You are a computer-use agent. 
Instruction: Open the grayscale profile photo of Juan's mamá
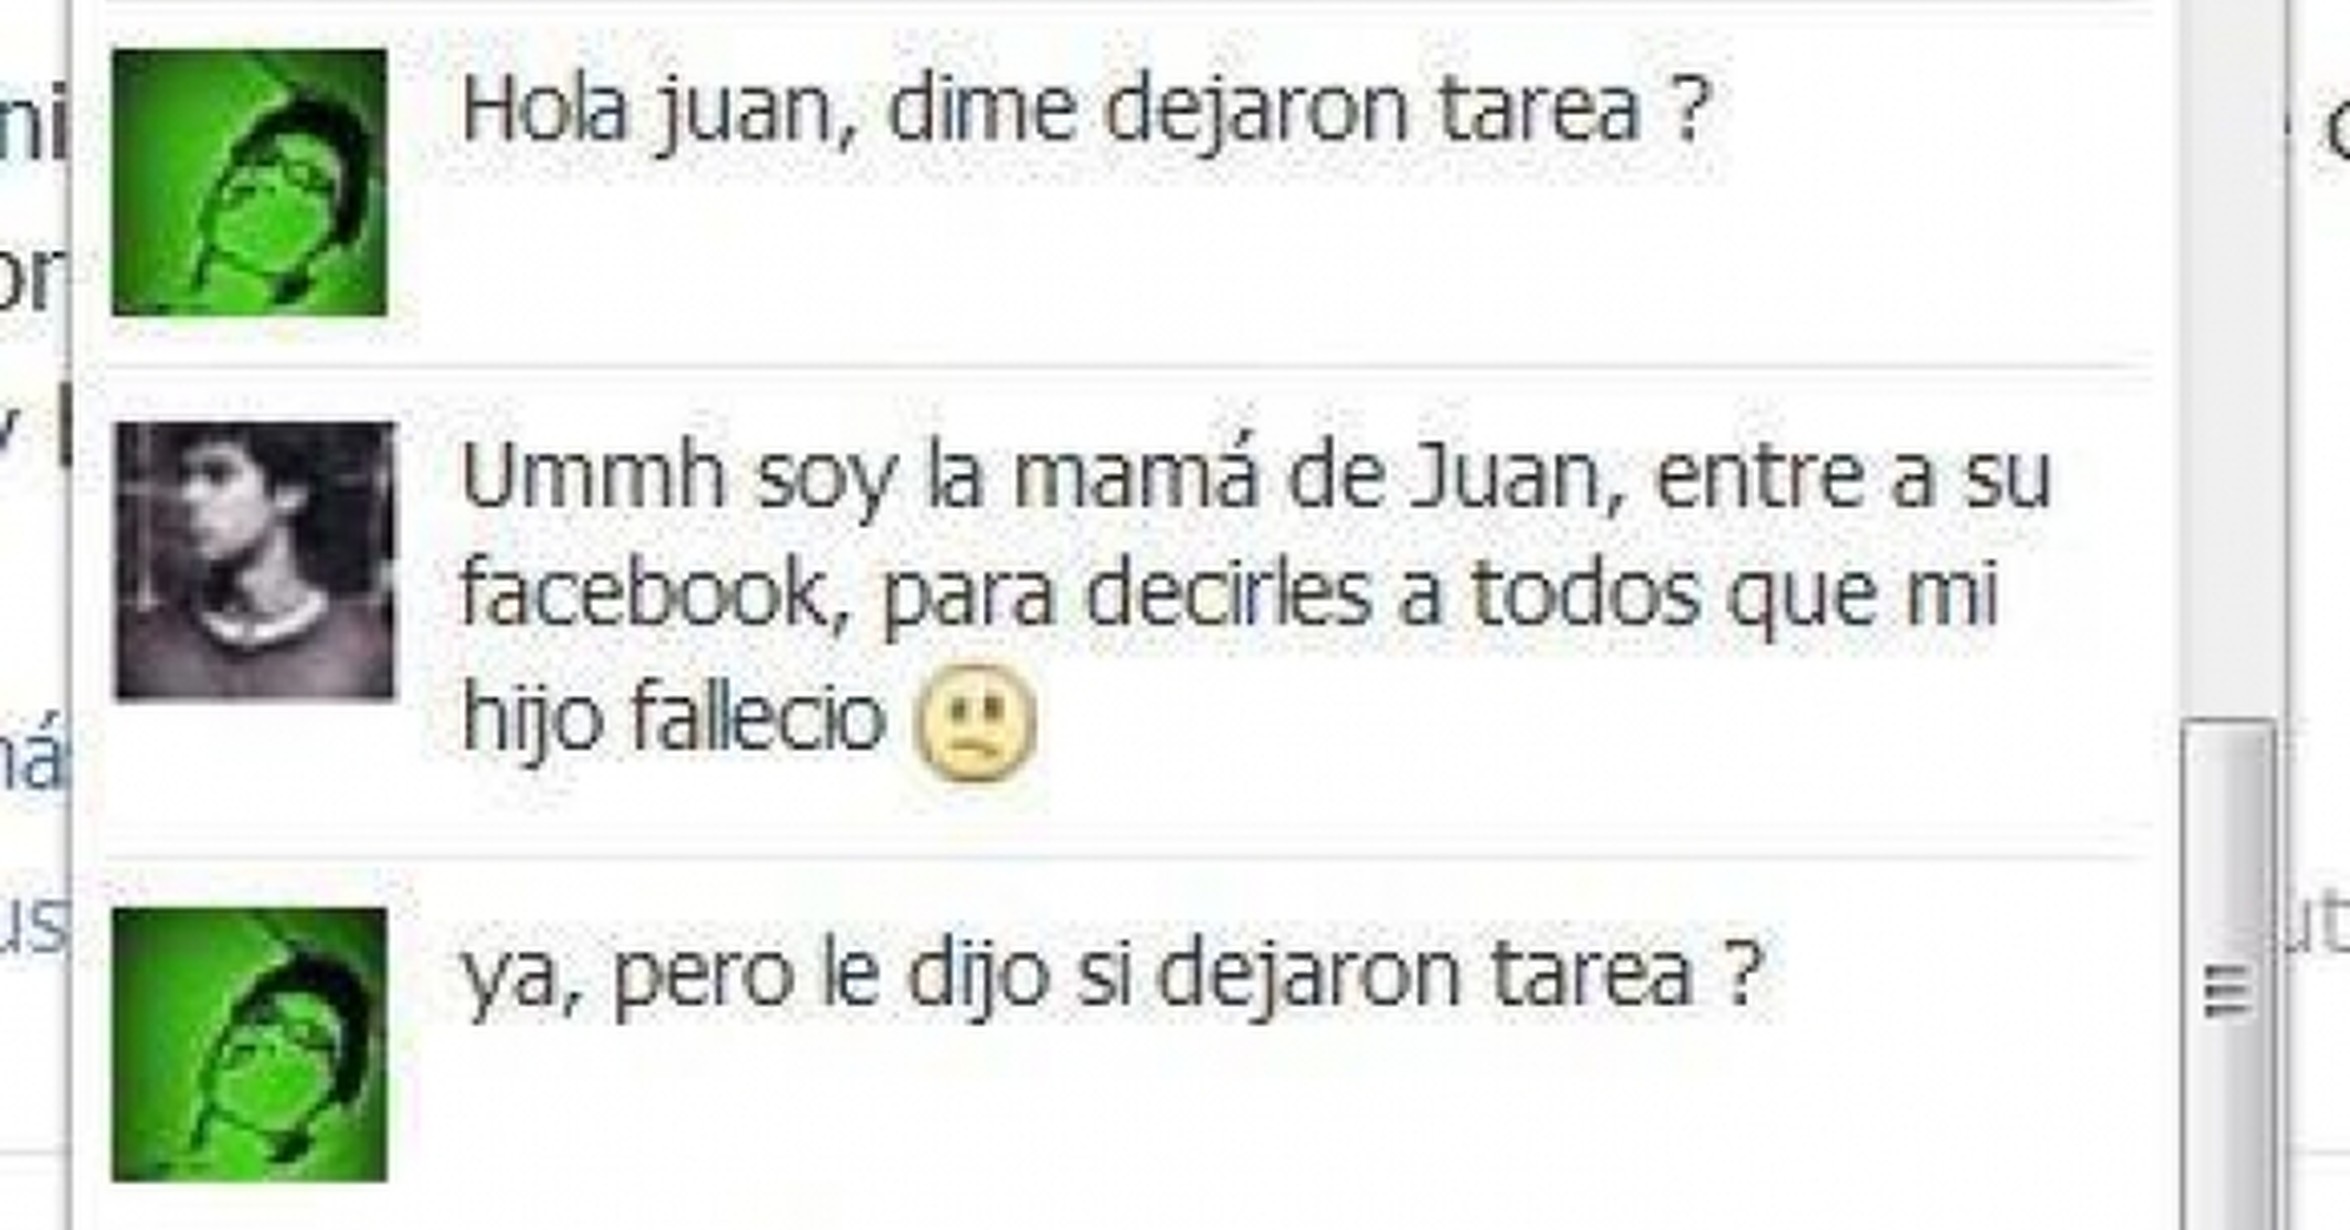point(255,560)
